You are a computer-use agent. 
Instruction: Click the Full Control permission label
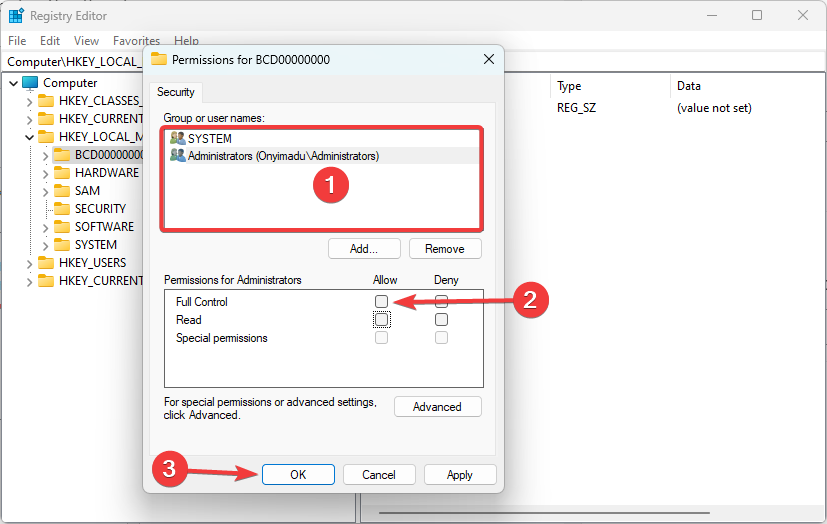pos(201,302)
